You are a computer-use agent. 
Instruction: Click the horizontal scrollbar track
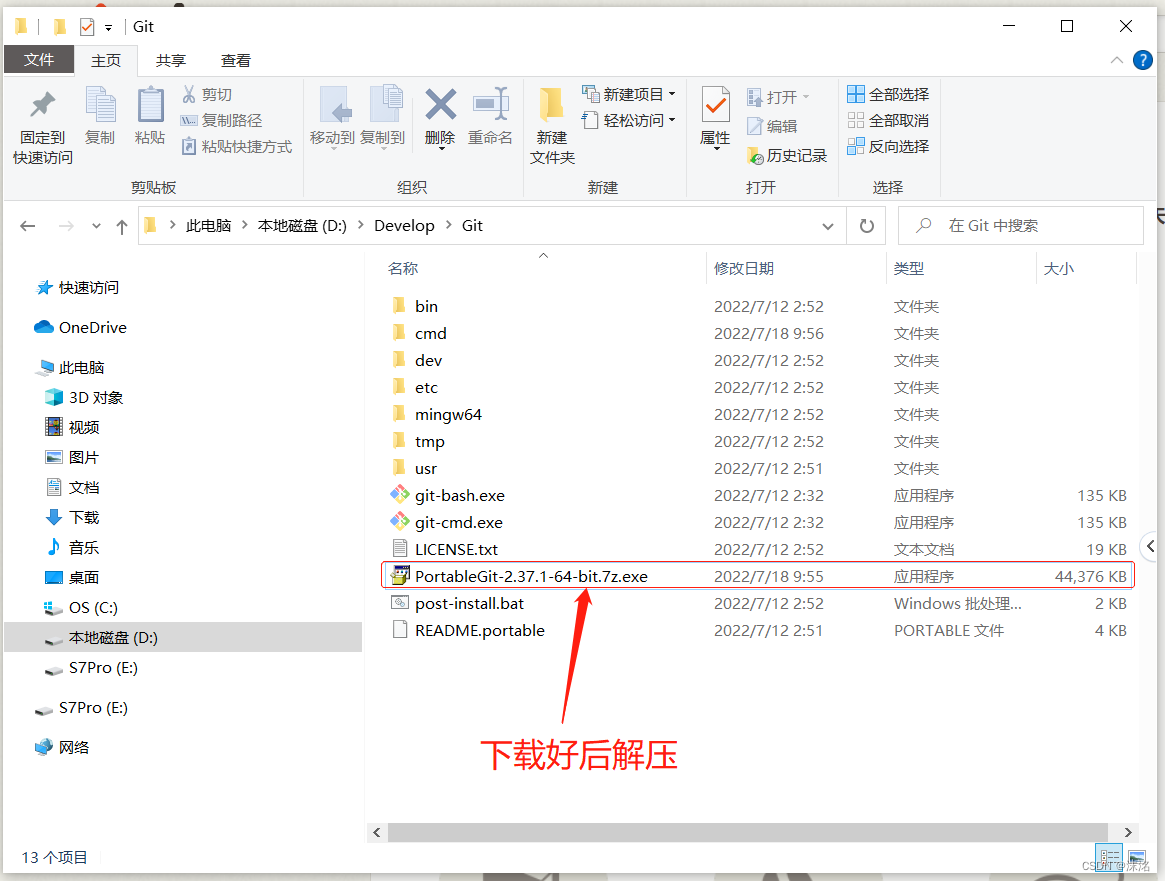747,832
